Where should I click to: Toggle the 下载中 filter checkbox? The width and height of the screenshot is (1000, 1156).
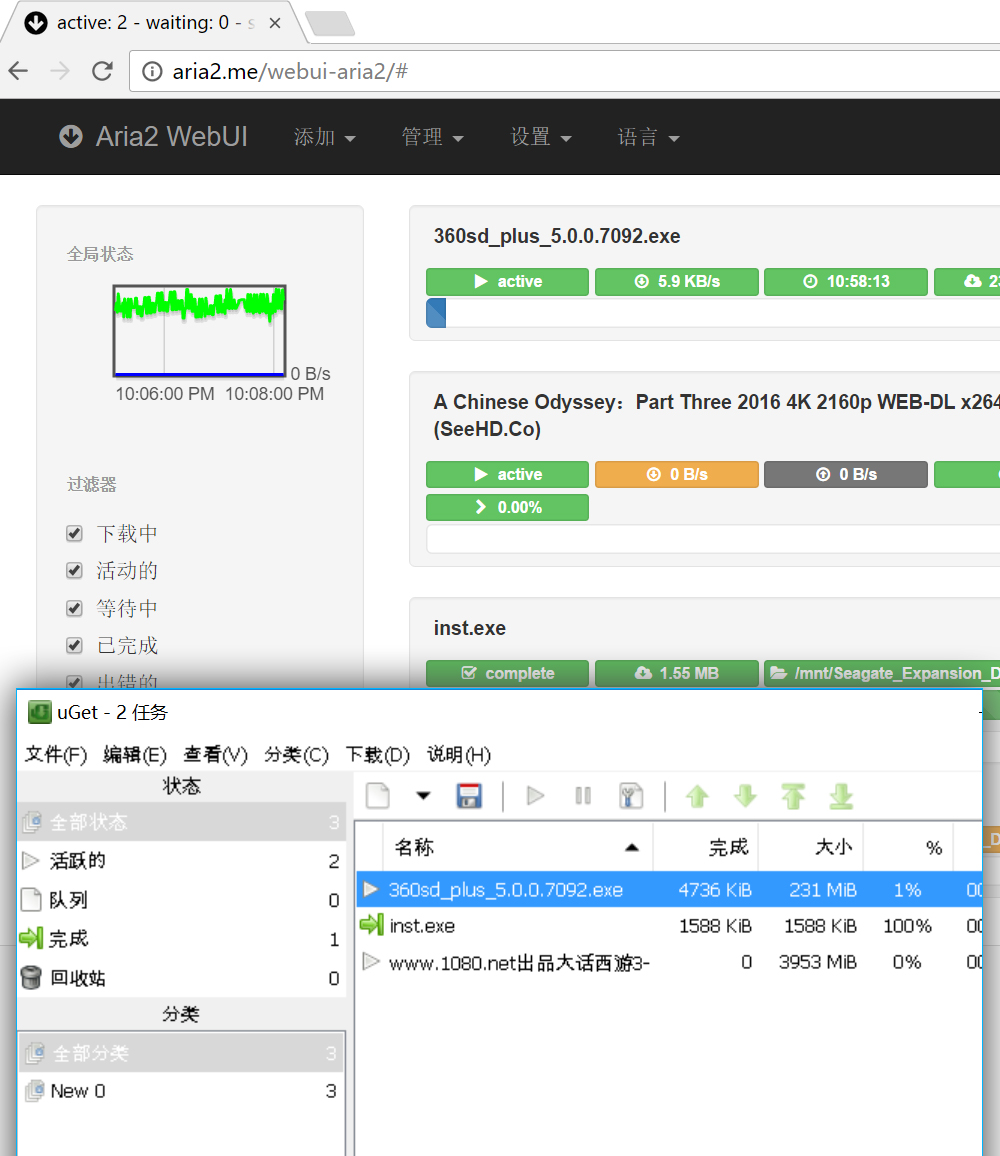point(74,533)
